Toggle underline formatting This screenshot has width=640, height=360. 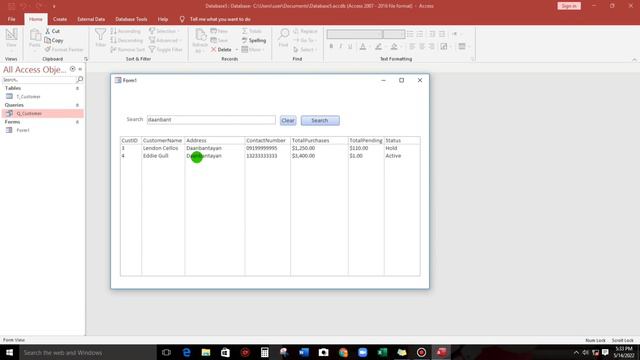tap(350, 47)
